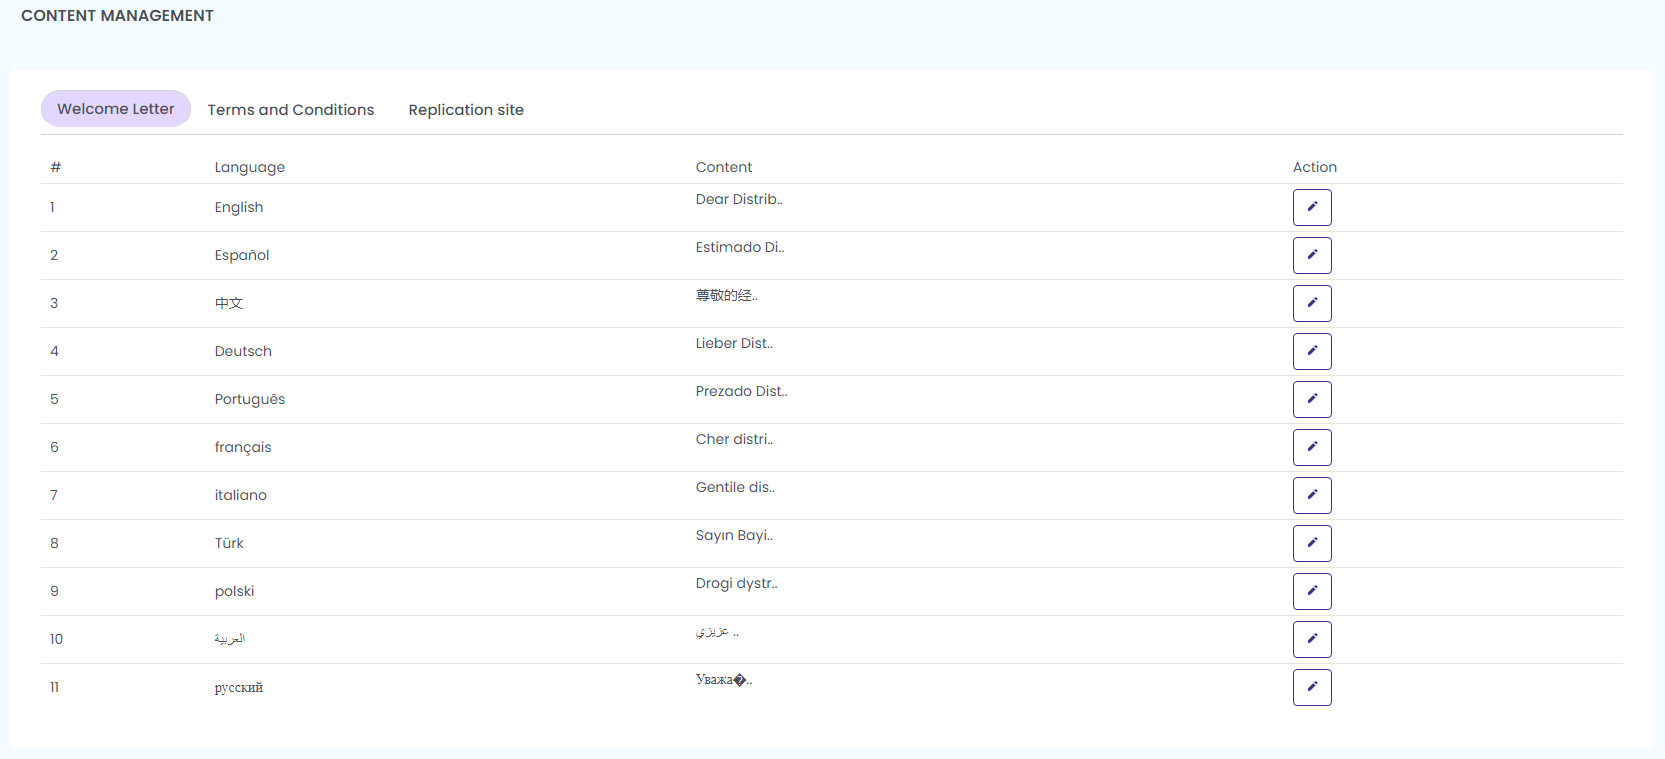
Task: Select the Português language cell
Action: [250, 399]
